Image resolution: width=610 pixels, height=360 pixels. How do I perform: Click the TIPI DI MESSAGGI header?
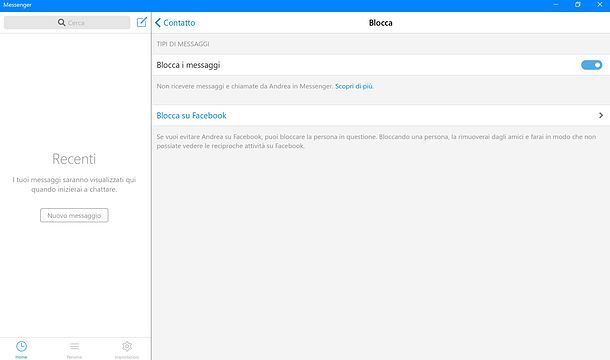point(183,44)
